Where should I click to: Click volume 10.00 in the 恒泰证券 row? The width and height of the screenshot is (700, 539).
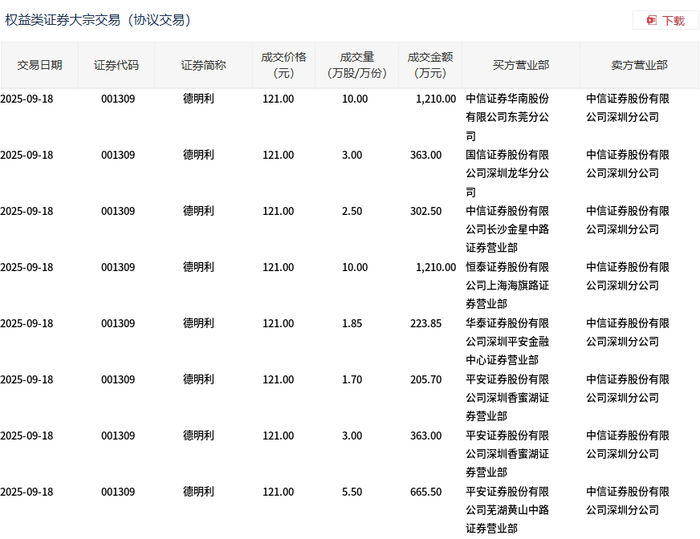coord(355,267)
